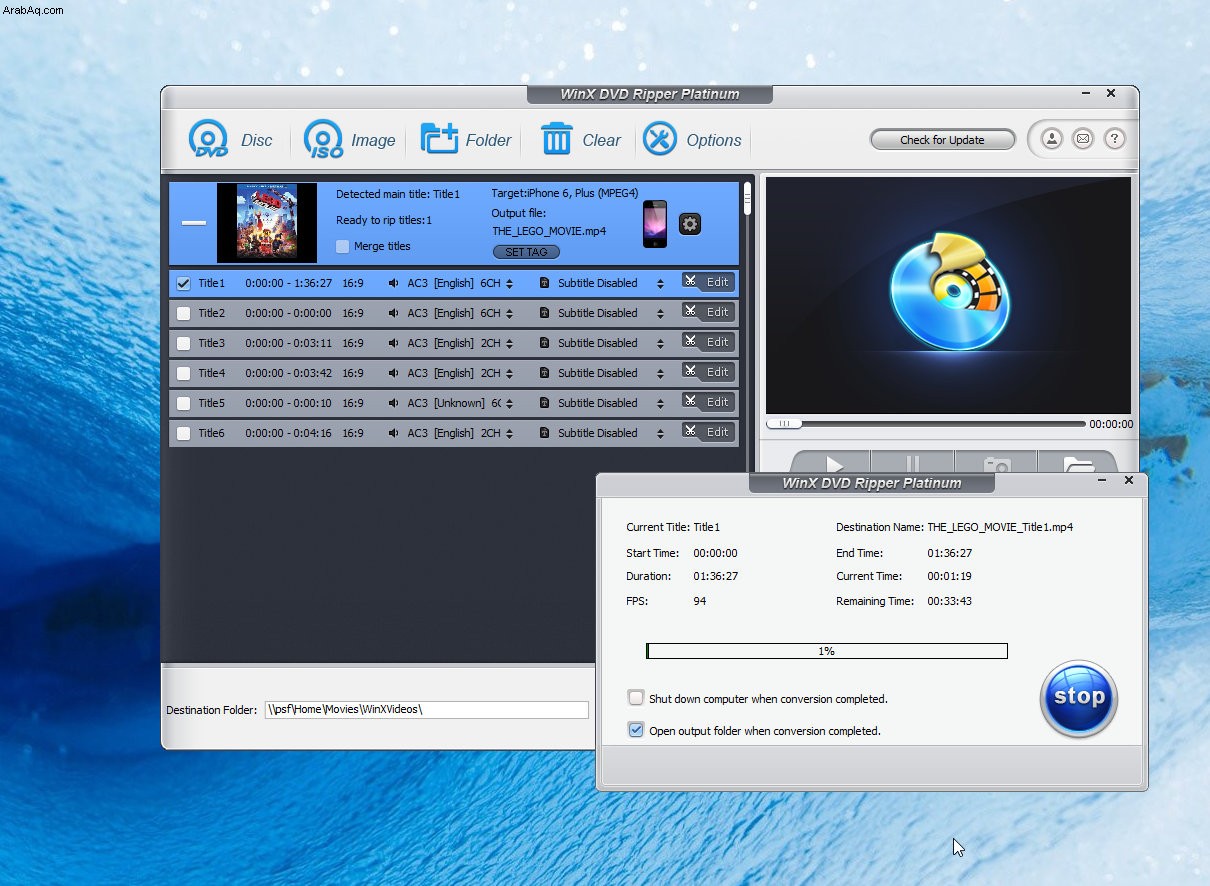The image size is (1210, 886).
Task: Click the SET TAG button
Action: (x=526, y=252)
